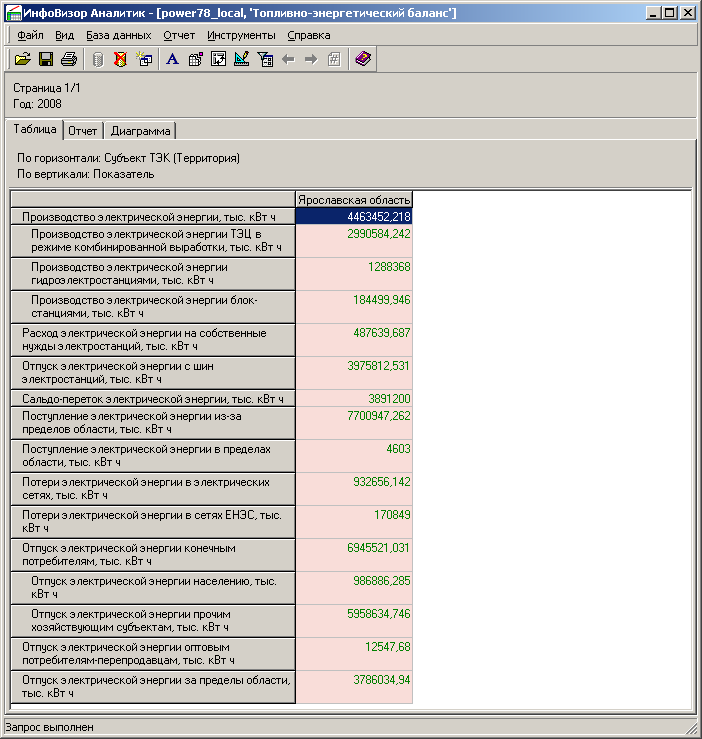
Task: Select the cell with value 170849
Action: click(354, 522)
